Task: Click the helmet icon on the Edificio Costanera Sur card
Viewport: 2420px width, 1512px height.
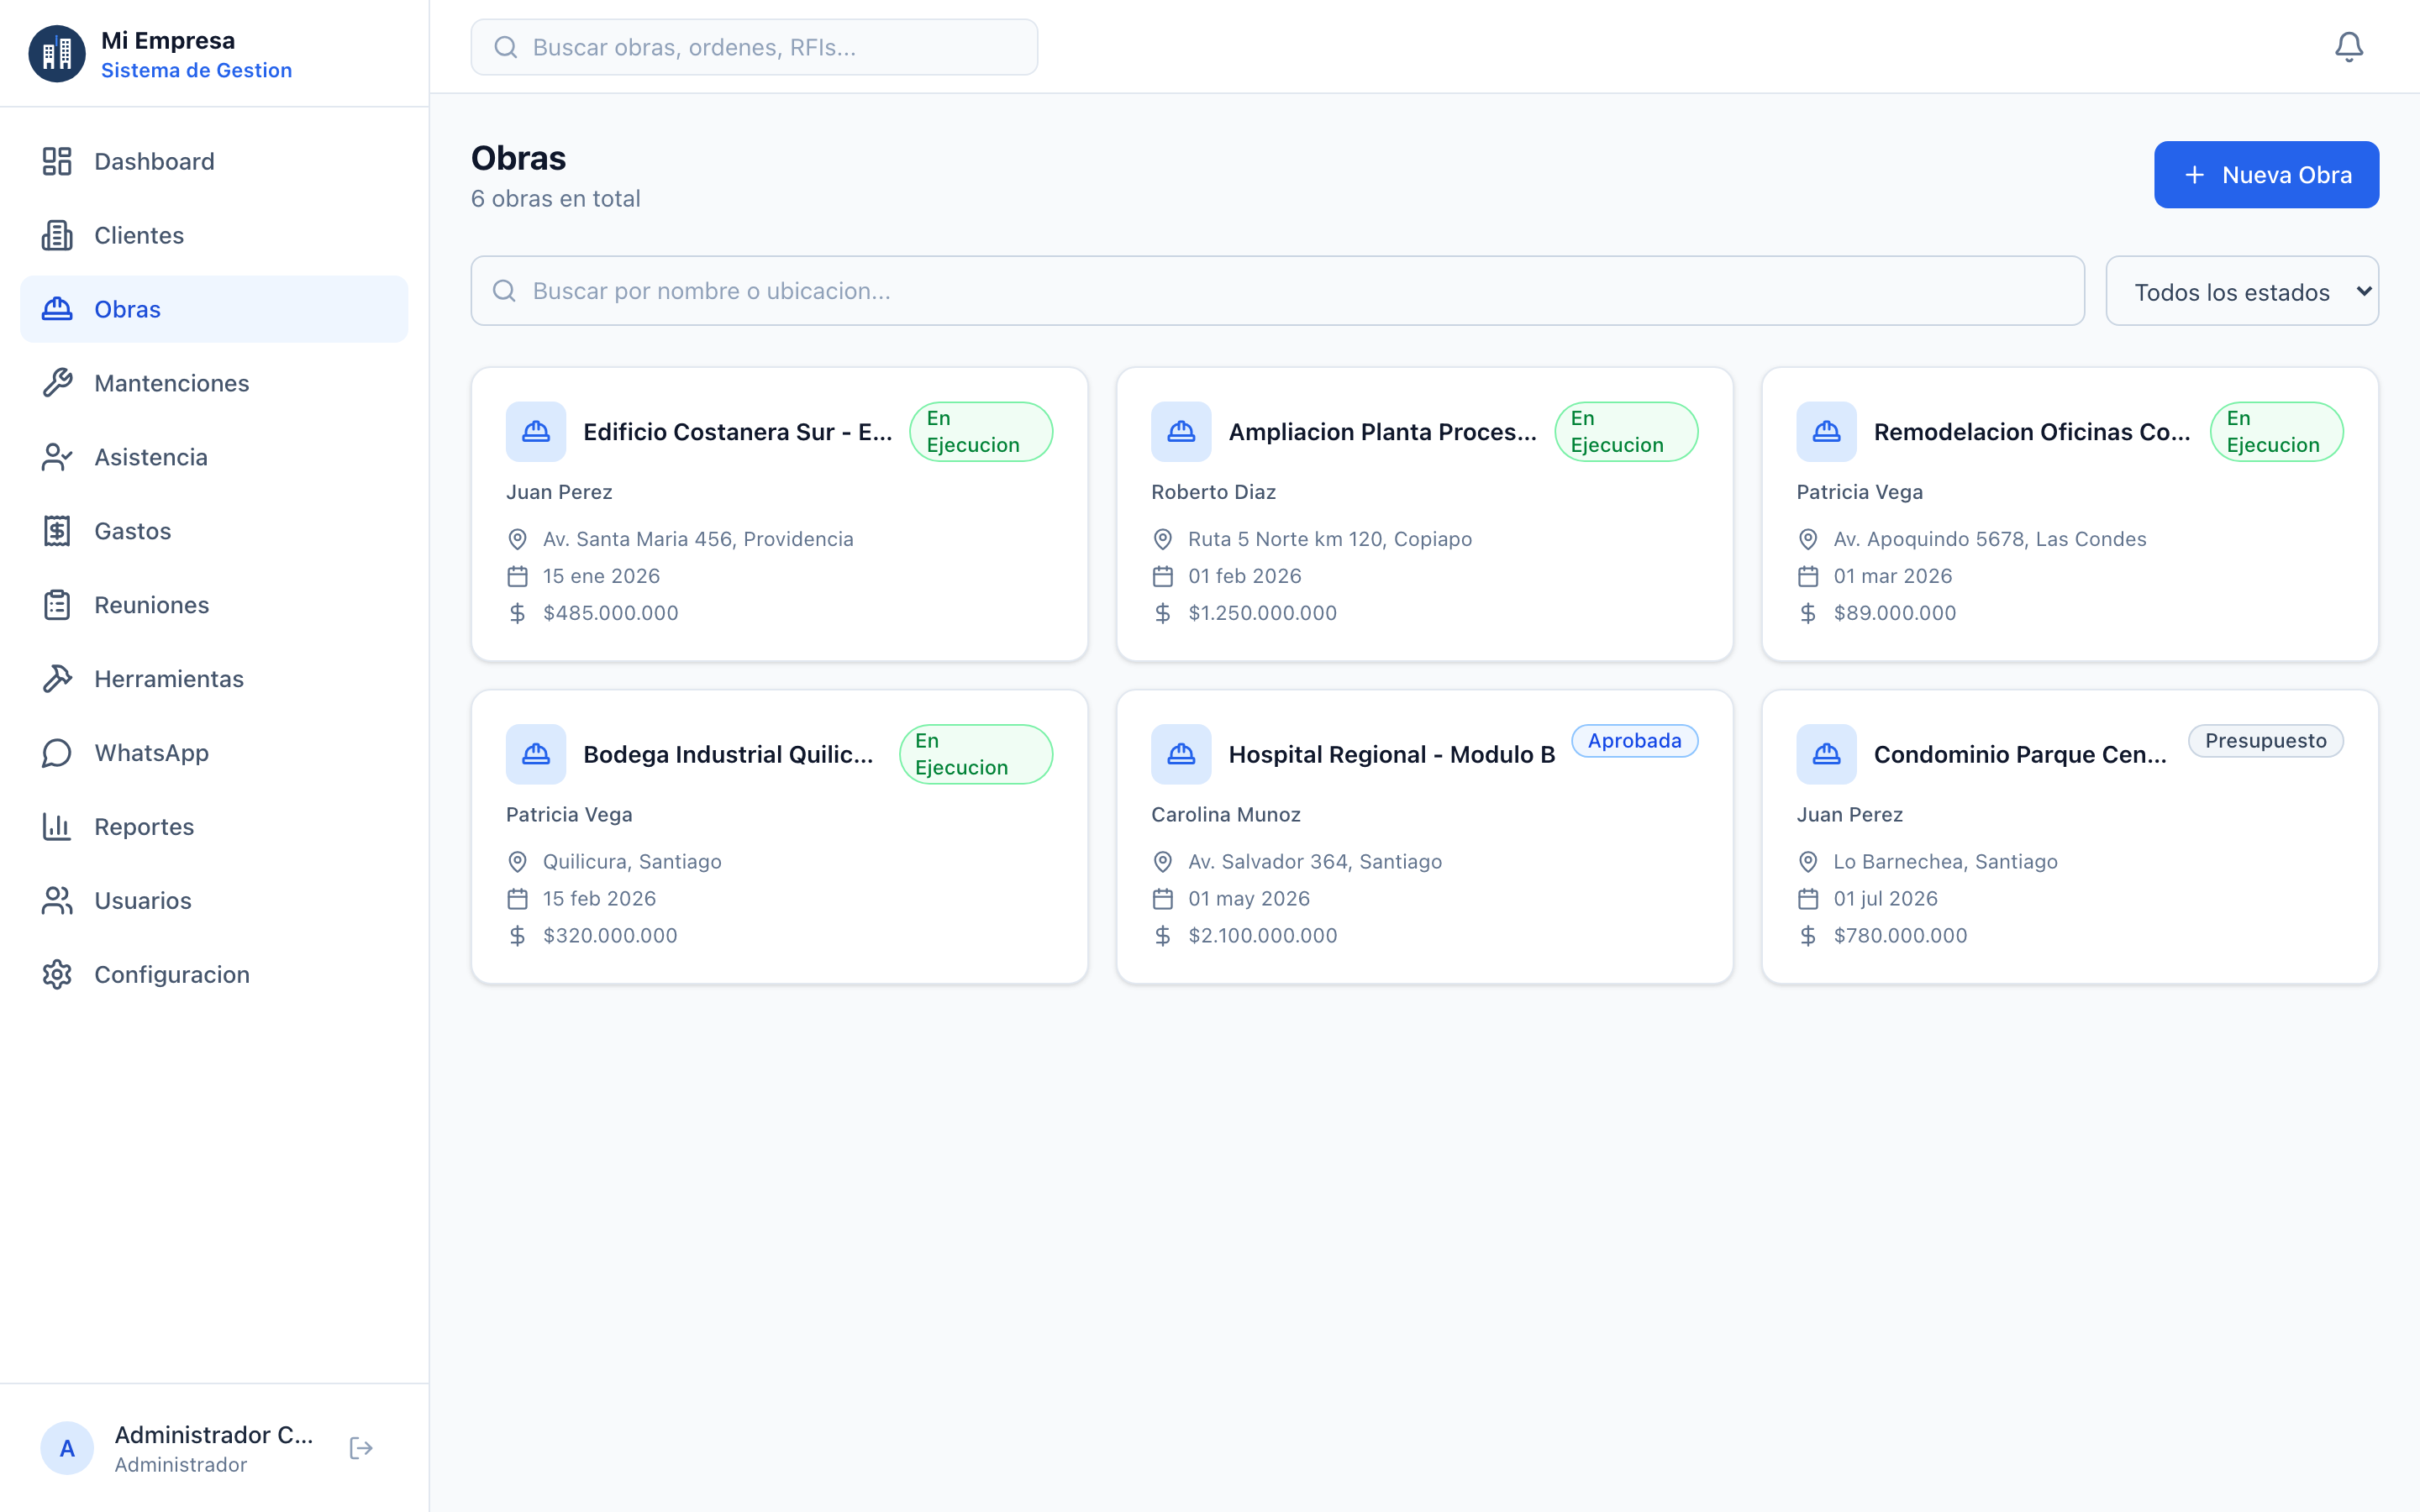Action: click(536, 432)
